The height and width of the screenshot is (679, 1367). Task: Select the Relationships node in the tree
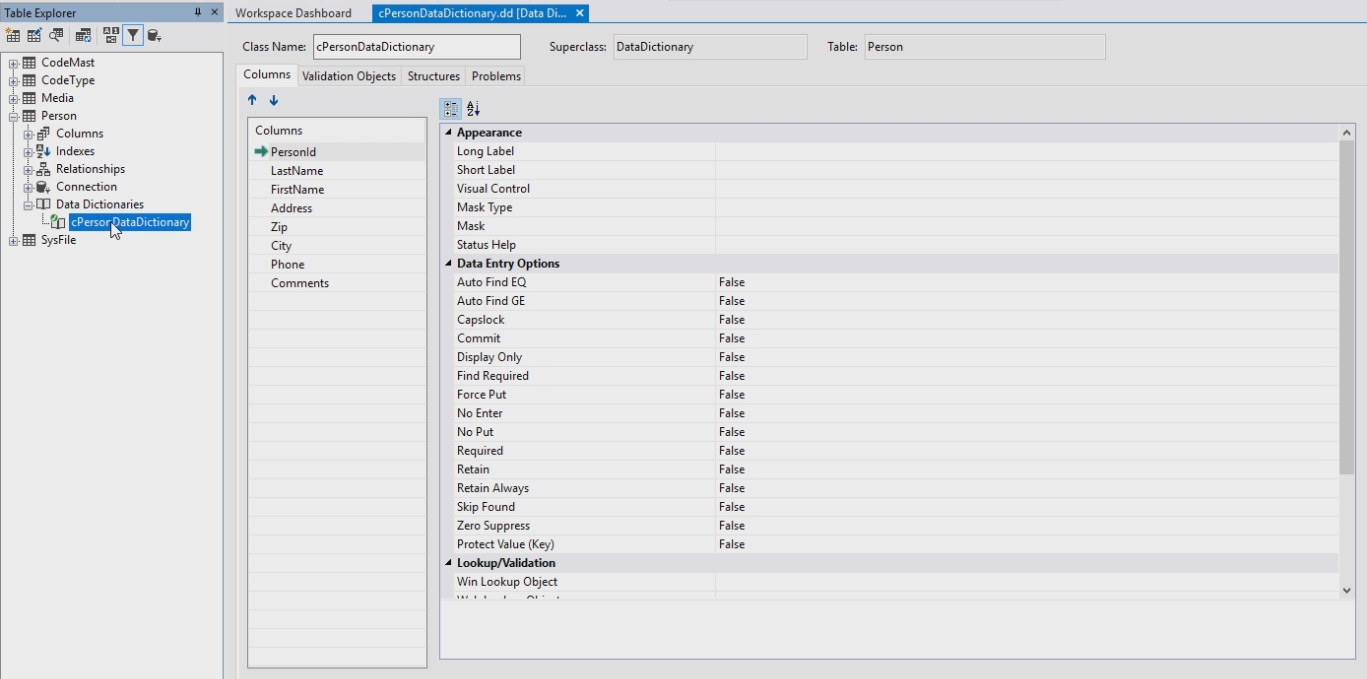click(90, 169)
